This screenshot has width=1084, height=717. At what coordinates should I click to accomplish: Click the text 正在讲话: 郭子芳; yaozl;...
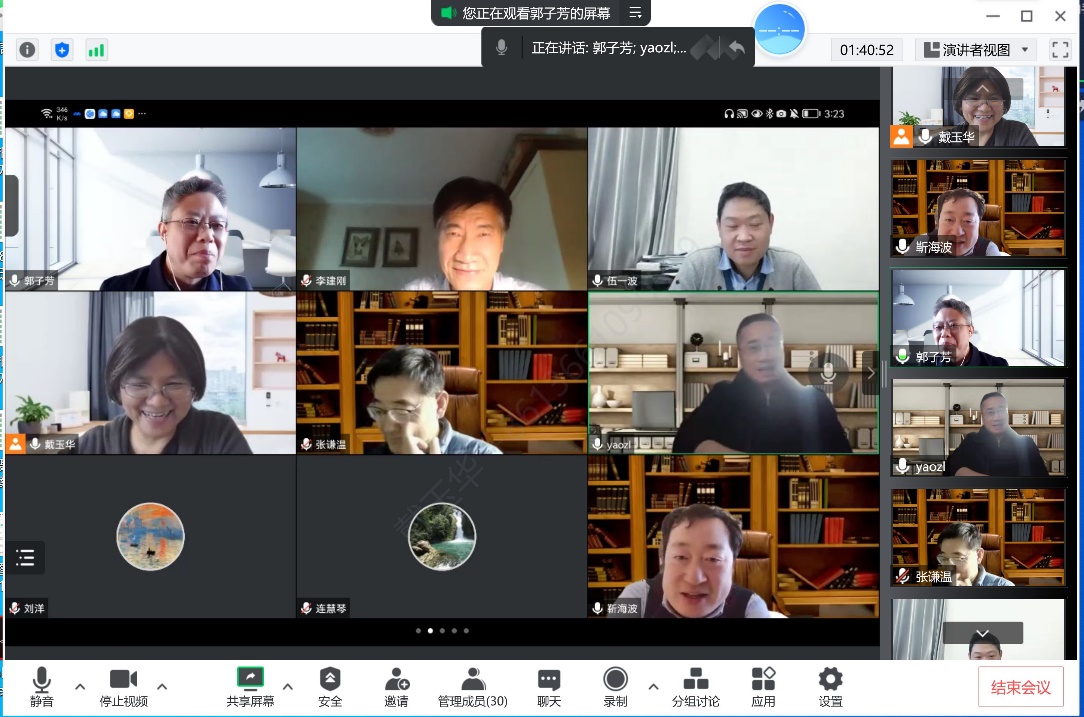609,48
